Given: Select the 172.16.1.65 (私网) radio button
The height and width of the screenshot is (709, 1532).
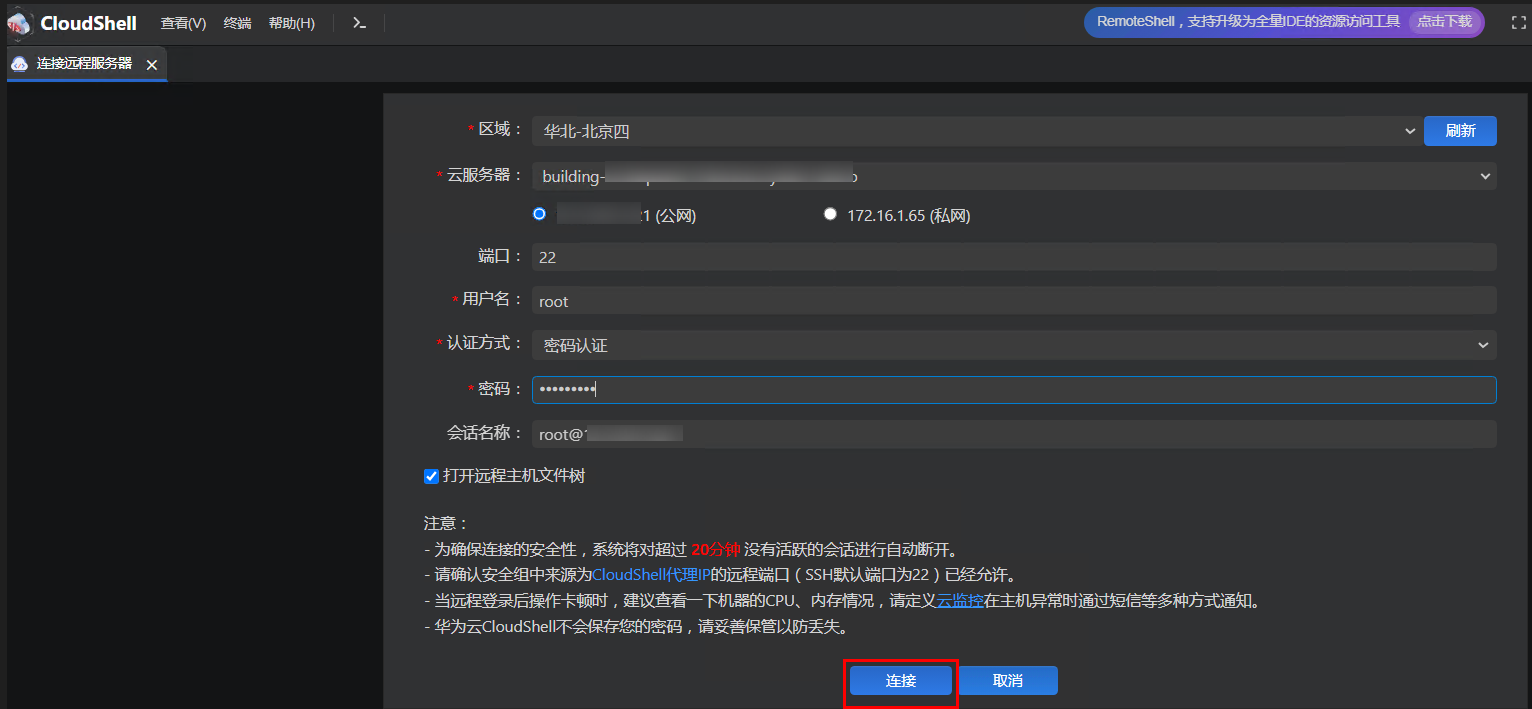Looking at the screenshot, I should [830, 214].
